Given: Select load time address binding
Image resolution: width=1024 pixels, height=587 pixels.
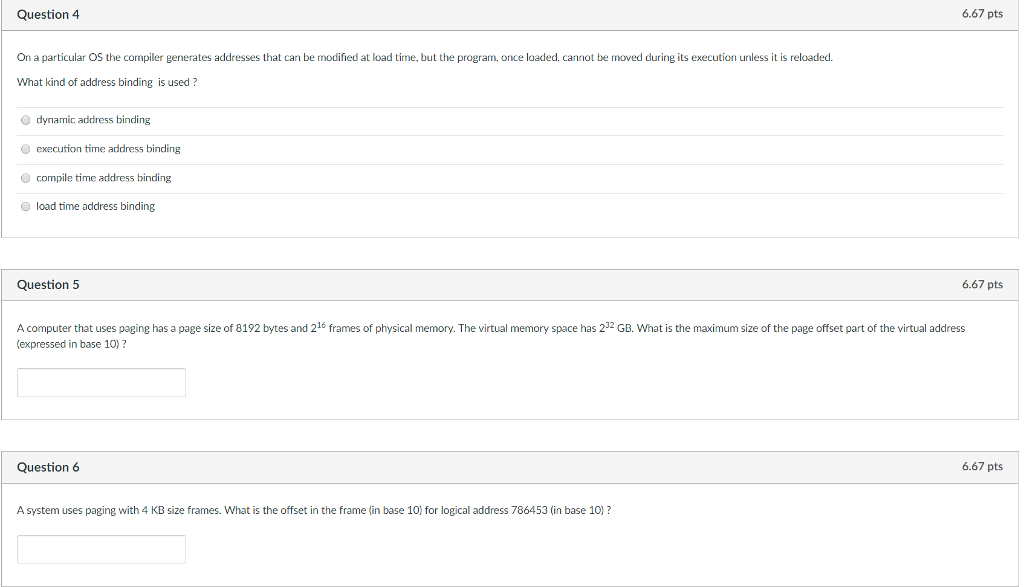Looking at the screenshot, I should pyautogui.click(x=25, y=206).
